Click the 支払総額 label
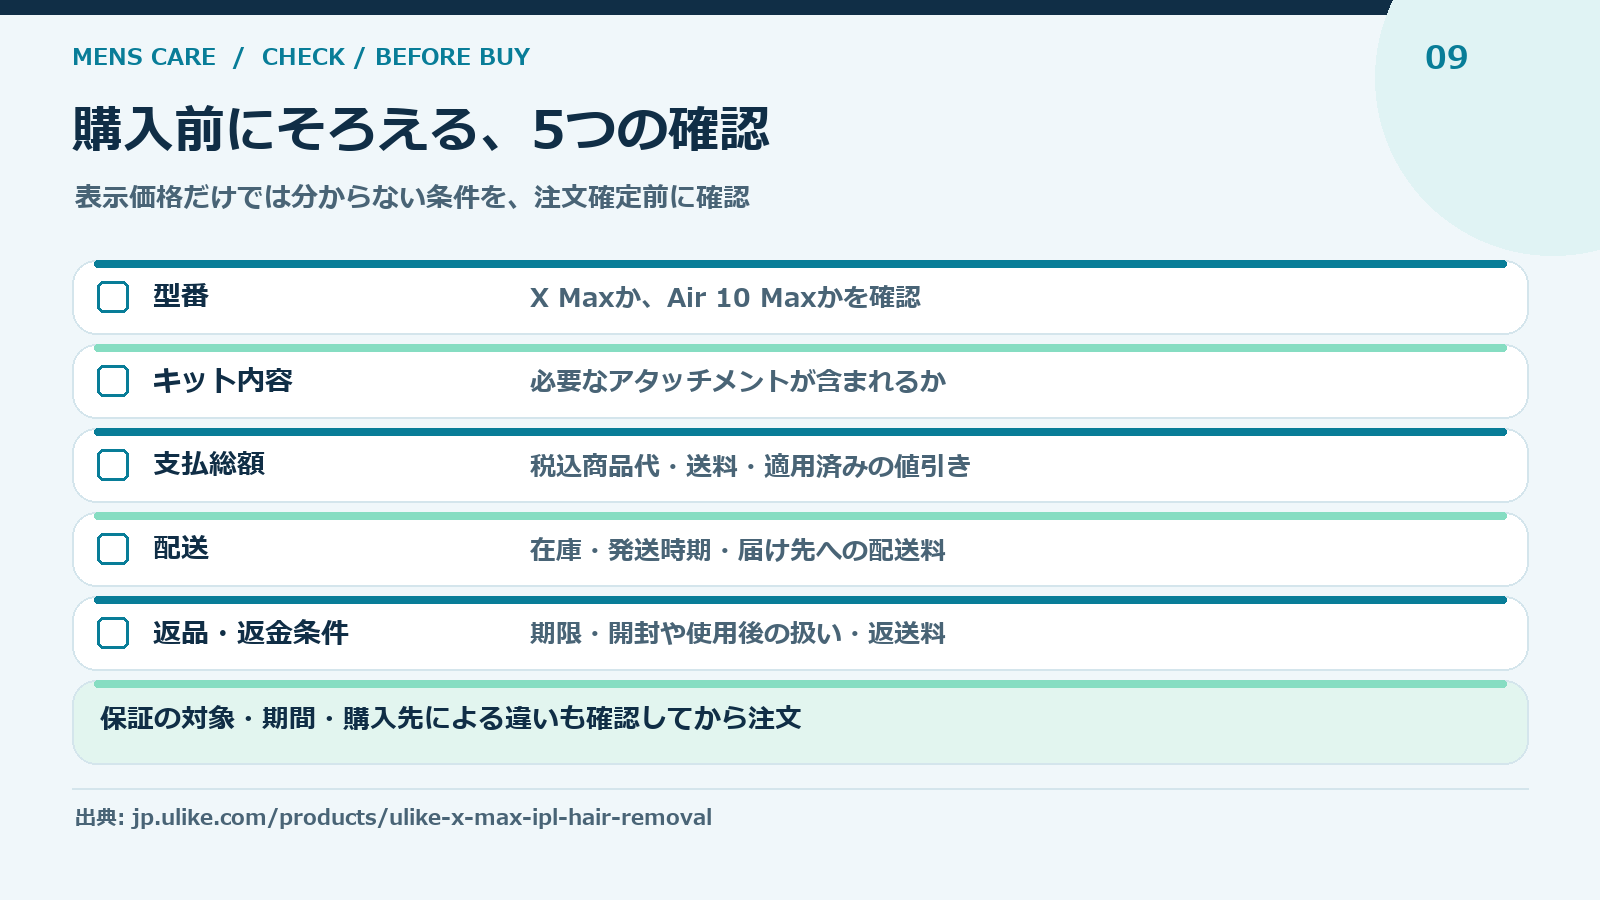Image resolution: width=1600 pixels, height=900 pixels. 209,464
